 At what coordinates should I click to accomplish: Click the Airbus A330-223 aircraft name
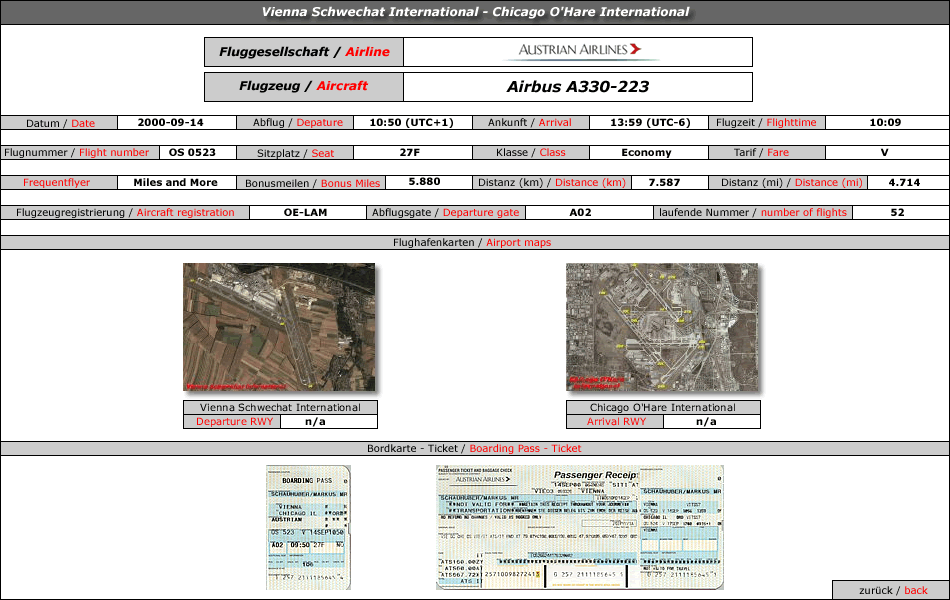coord(577,87)
